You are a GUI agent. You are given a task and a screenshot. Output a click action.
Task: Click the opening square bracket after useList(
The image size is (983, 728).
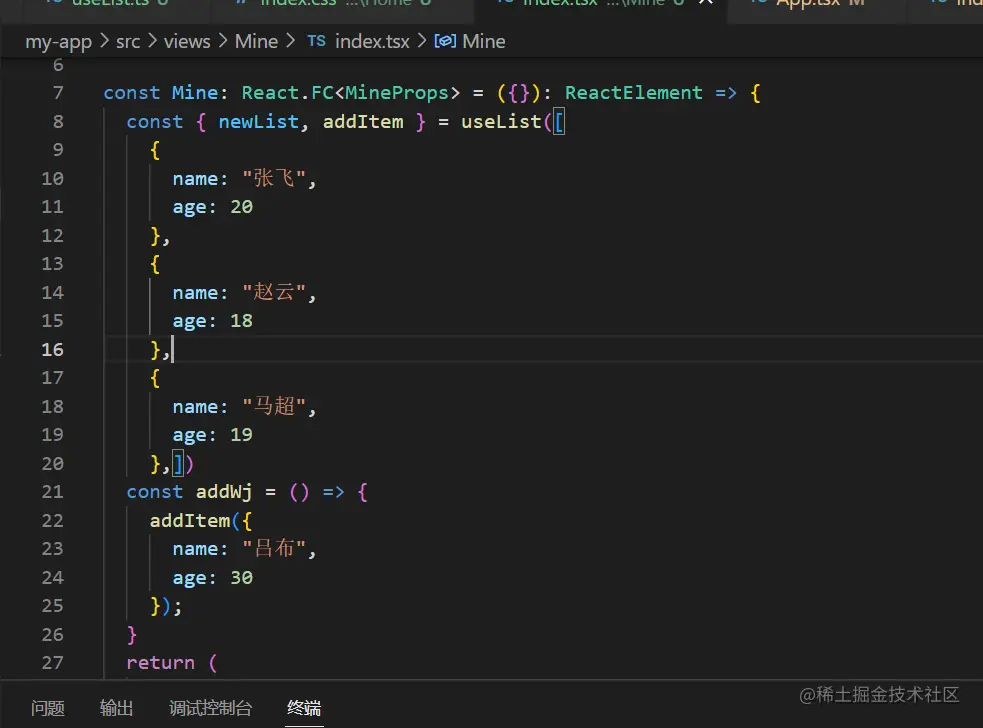(x=559, y=122)
